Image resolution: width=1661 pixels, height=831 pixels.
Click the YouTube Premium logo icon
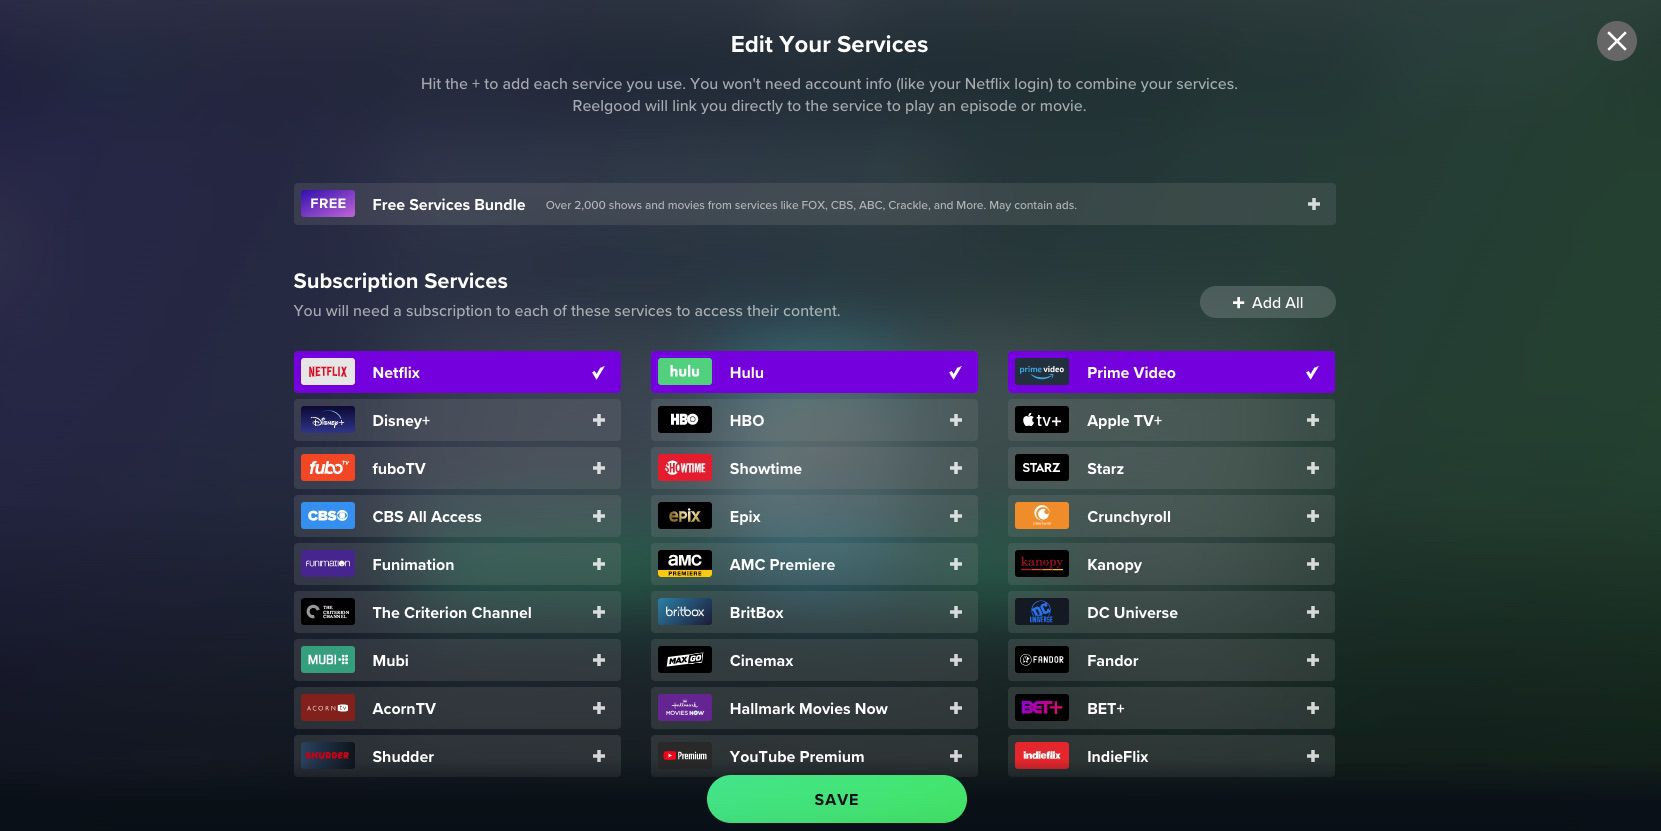click(x=685, y=756)
